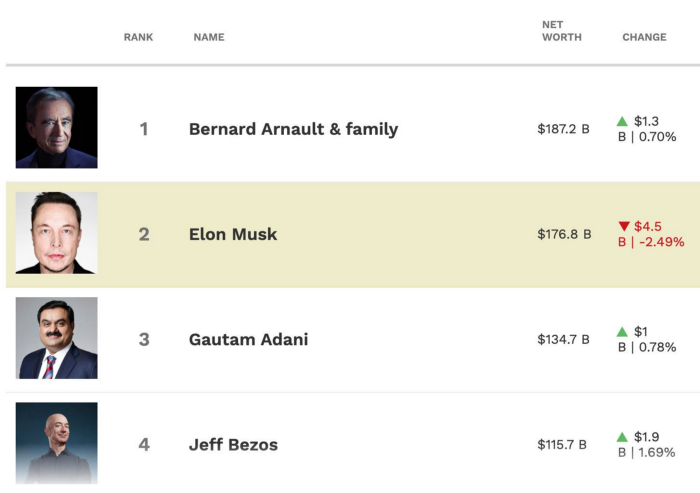Click the red down arrow for Elon Musk

point(624,226)
